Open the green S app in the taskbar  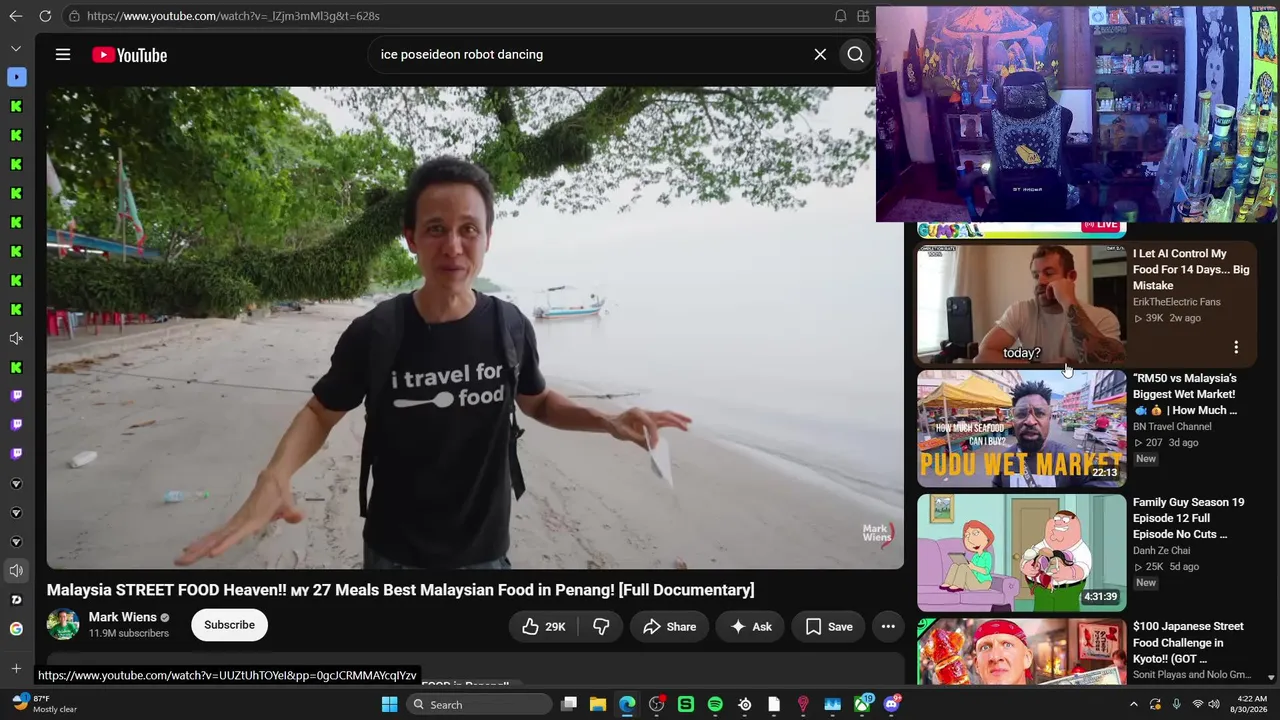tap(686, 705)
